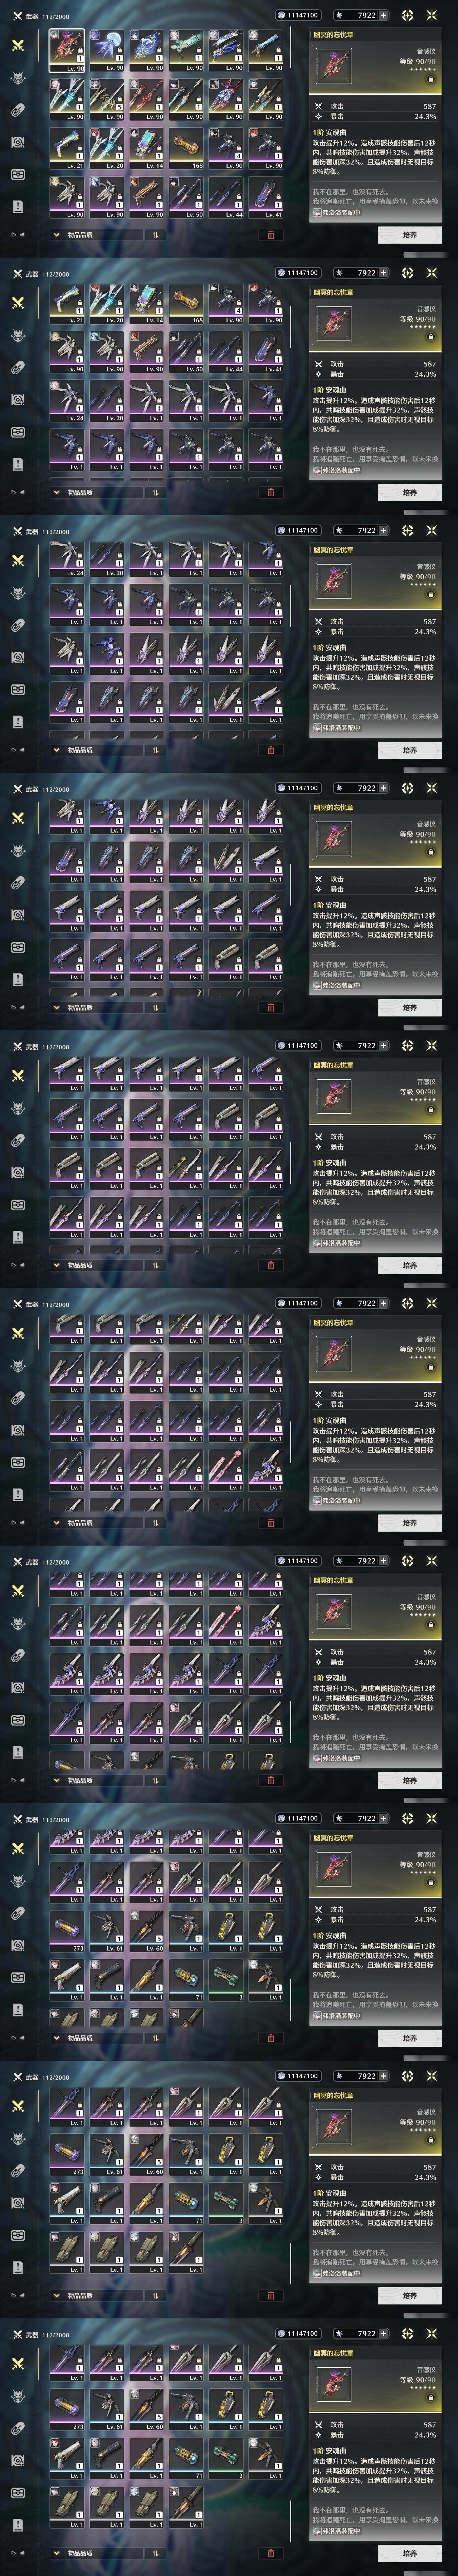Open the paperclip-shaped category in topmost screenshot sidebar

pyautogui.click(x=17, y=110)
